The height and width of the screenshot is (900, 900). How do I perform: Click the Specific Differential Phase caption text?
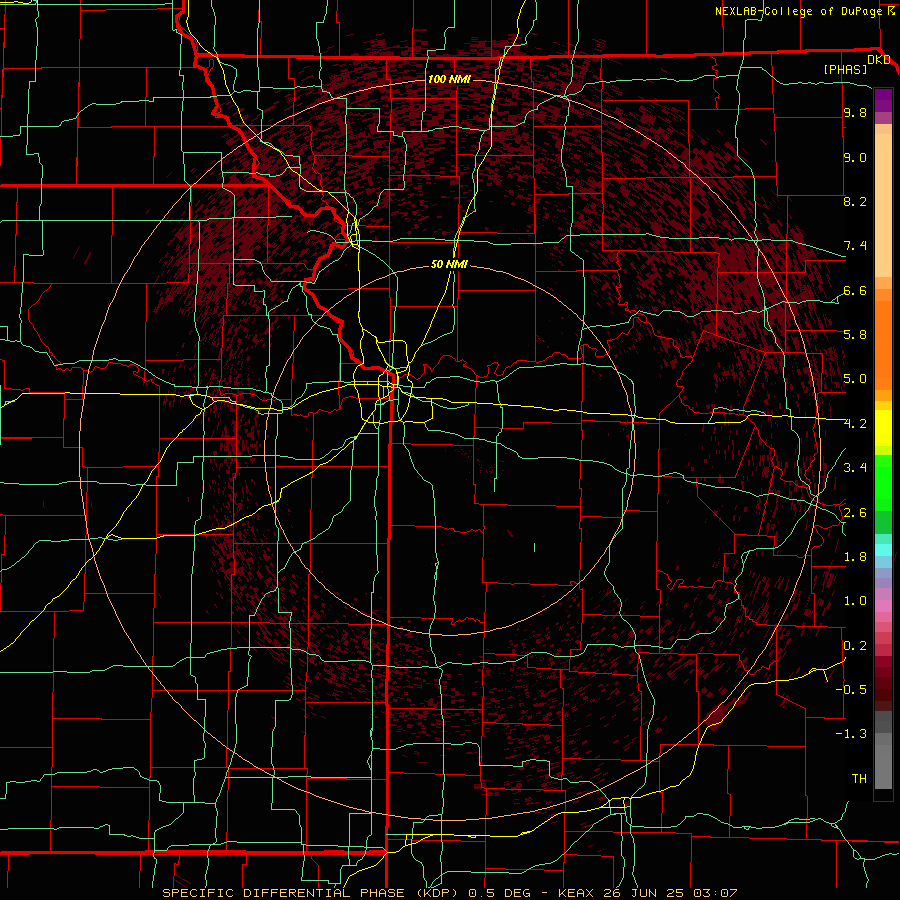pyautogui.click(x=450, y=893)
